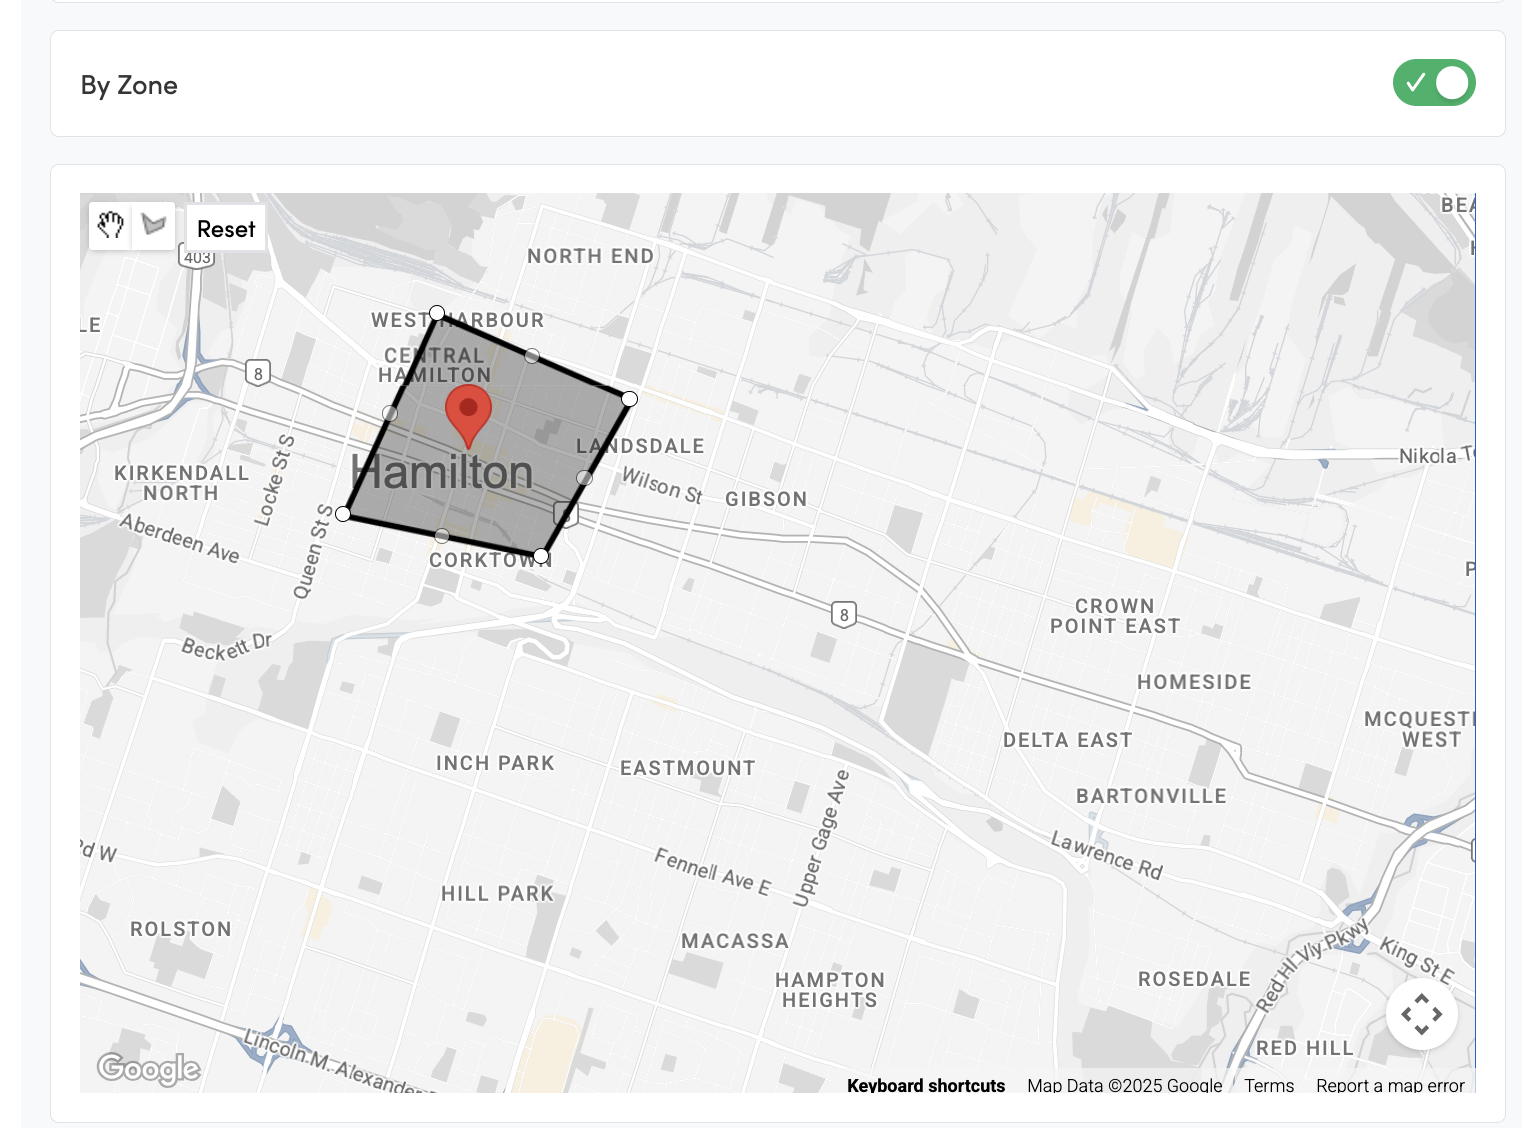The image size is (1522, 1128).
Task: Click the Map Data ©2025 Google text
Action: (1124, 1085)
